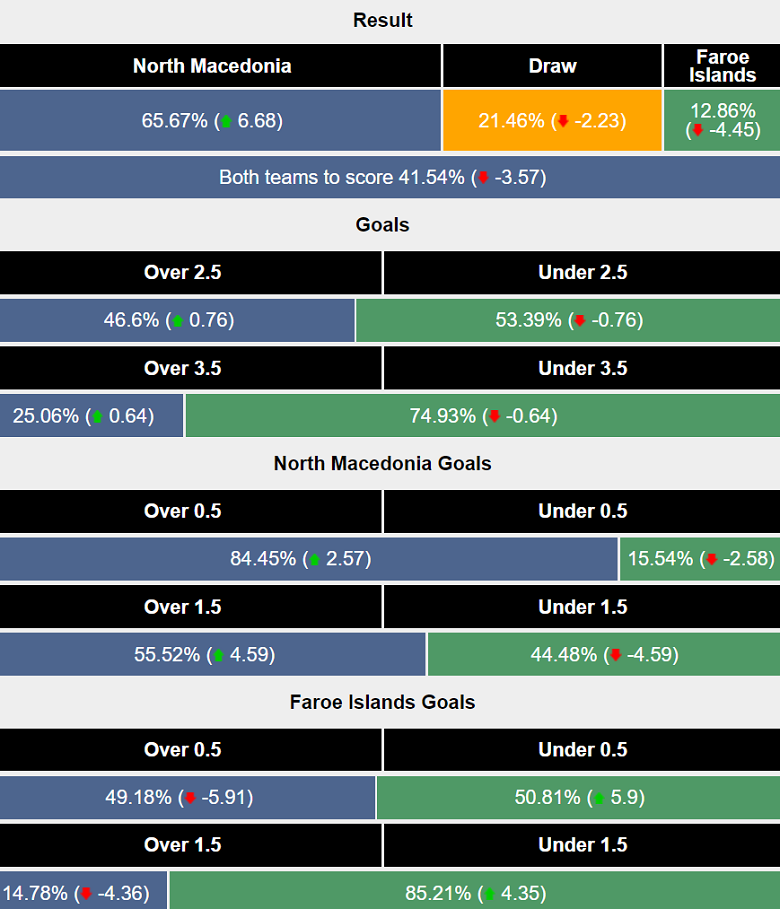Select the Faroe Islands result header
The image size is (780, 909).
pyautogui.click(x=722, y=66)
